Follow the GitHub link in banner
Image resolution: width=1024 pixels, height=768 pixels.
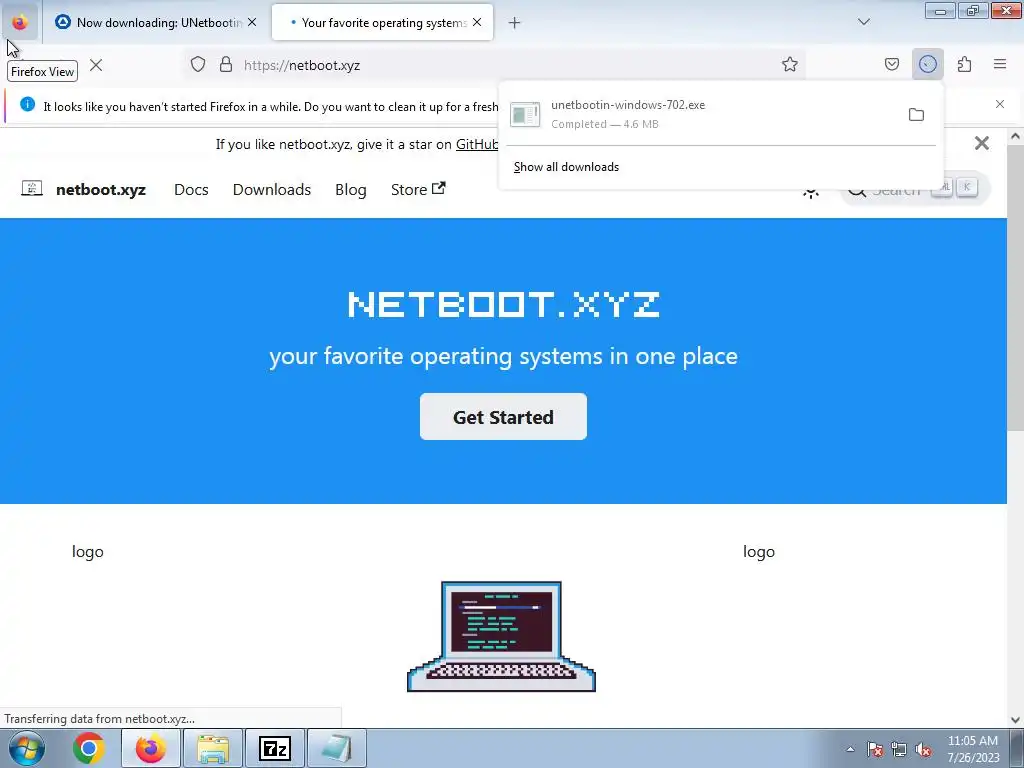[477, 144]
